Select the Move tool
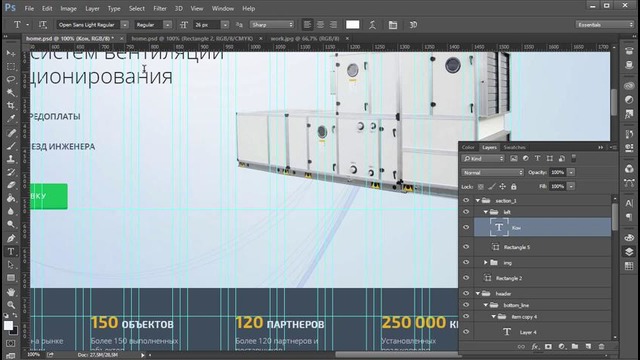Image resolution: width=640 pixels, height=360 pixels. click(11, 53)
